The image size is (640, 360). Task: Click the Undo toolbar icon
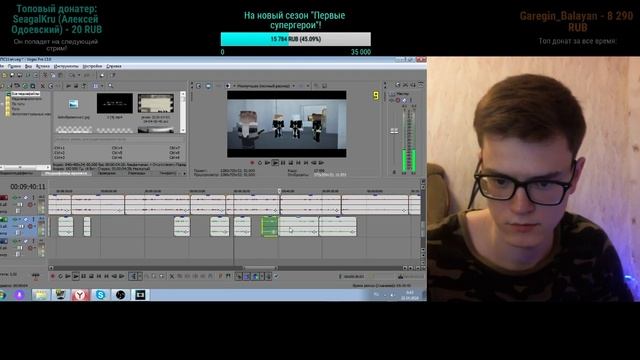[x=72, y=75]
